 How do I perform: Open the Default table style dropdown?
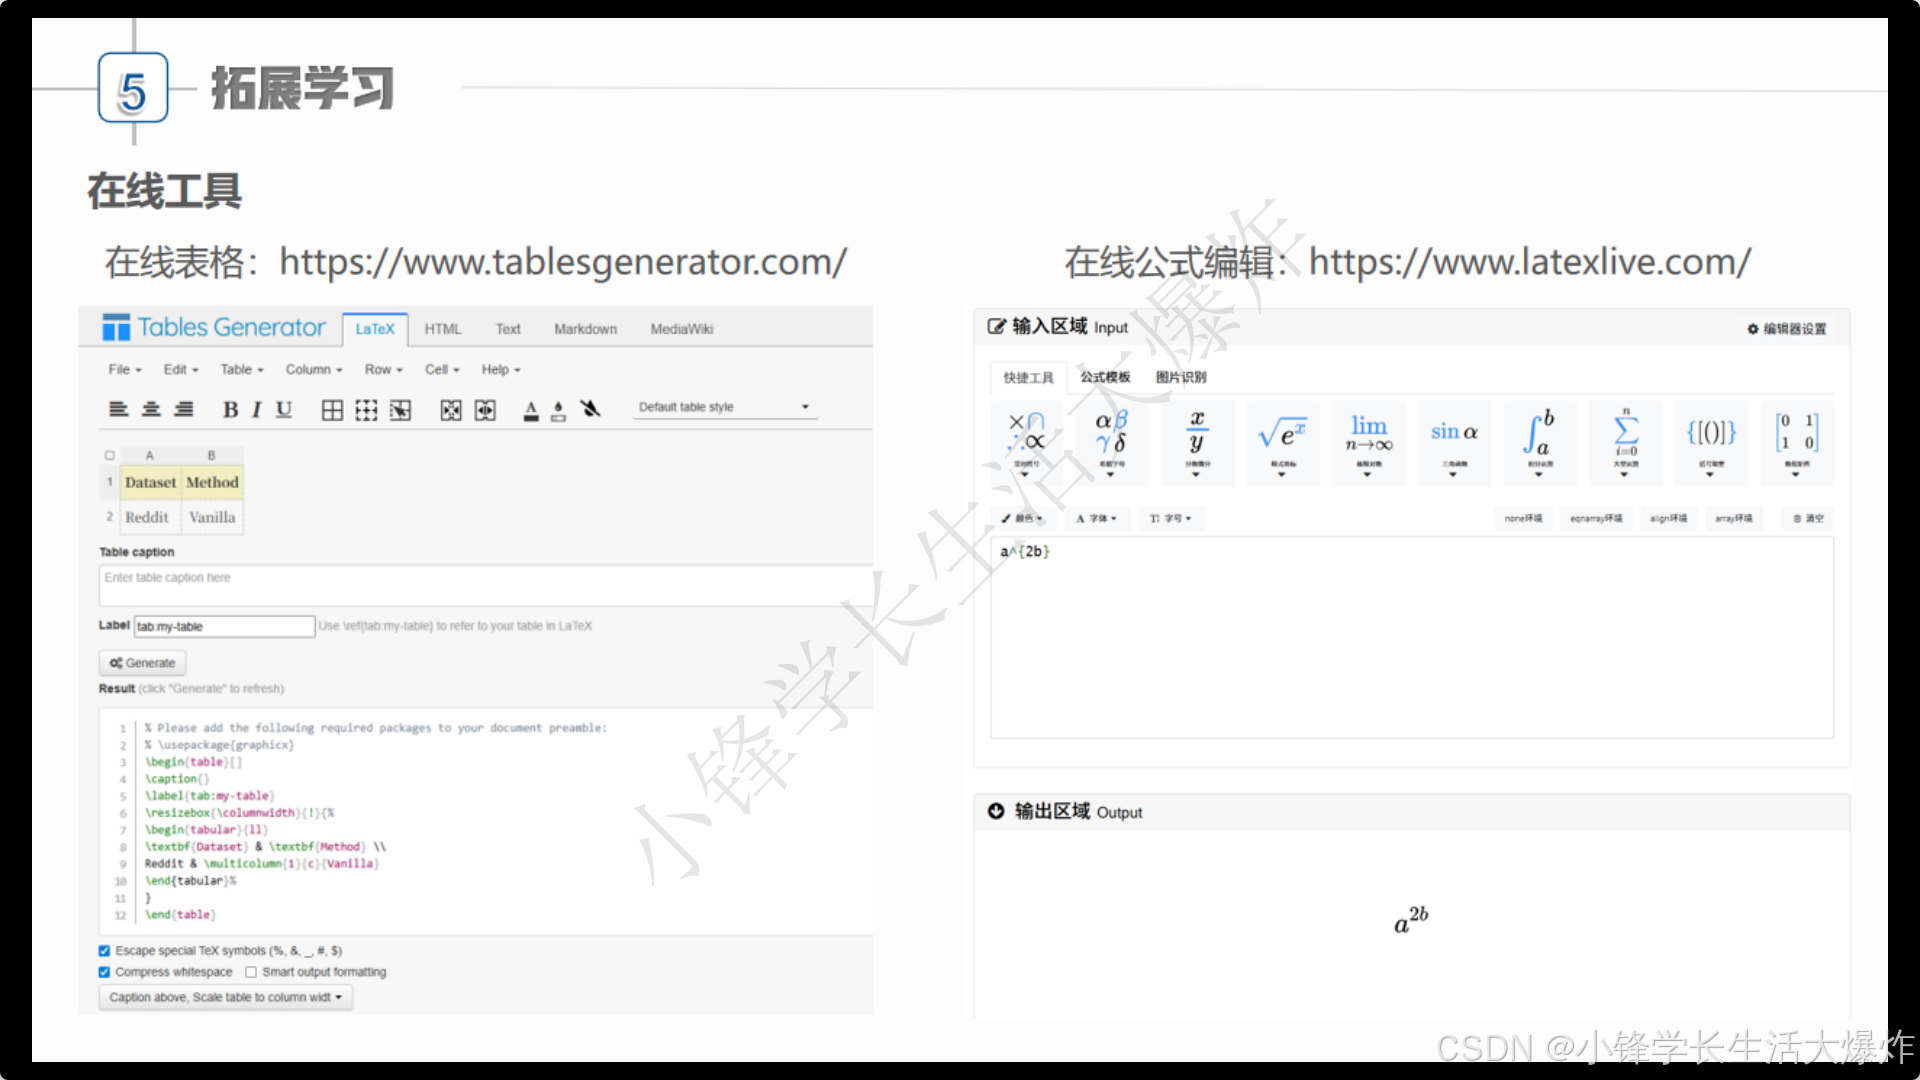point(724,407)
